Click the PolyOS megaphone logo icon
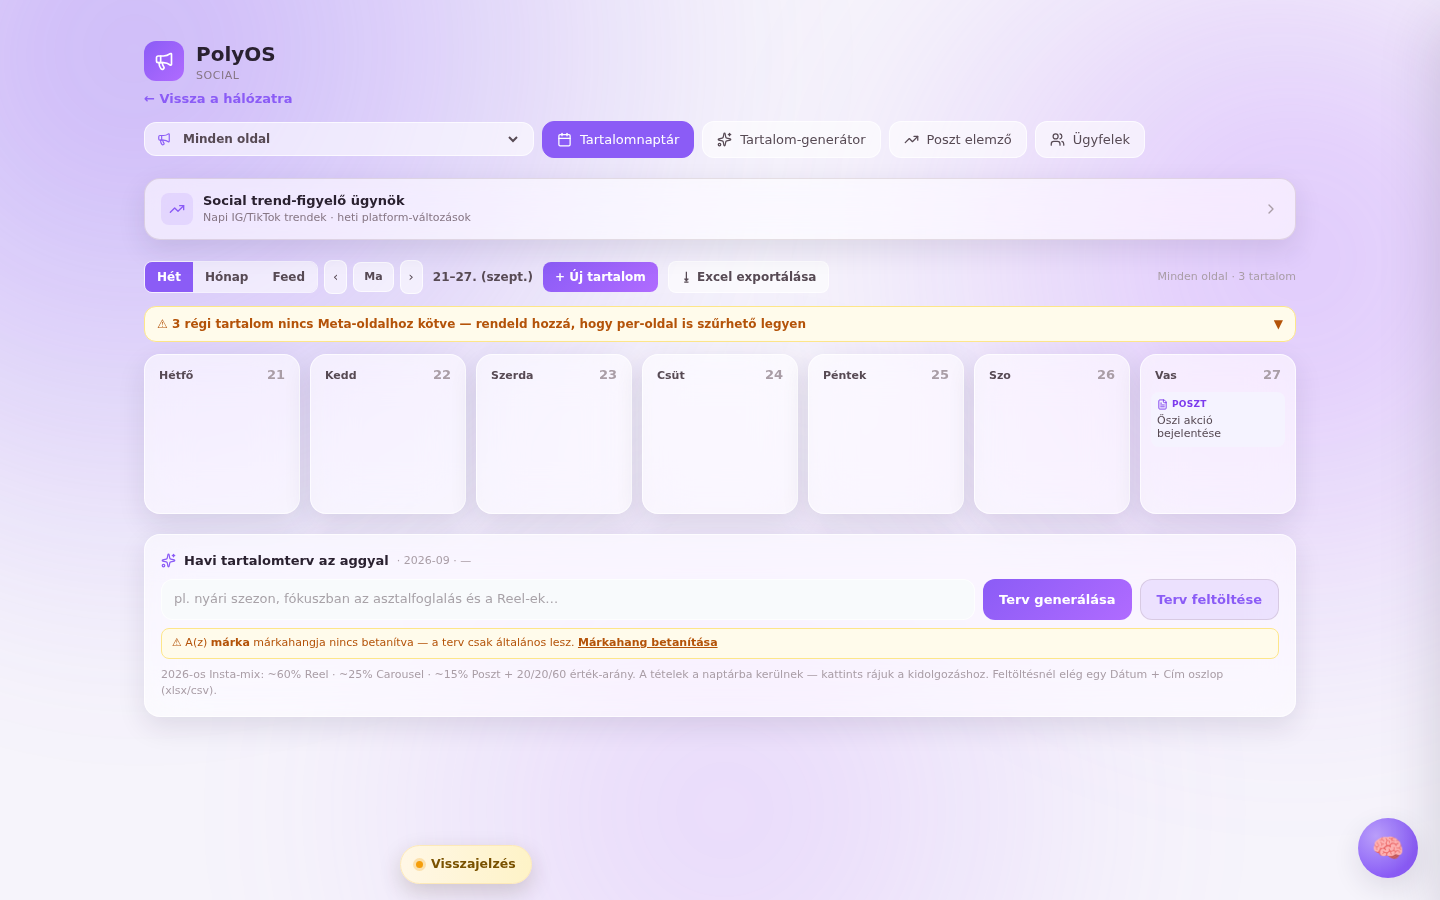1440x900 pixels. pos(164,61)
